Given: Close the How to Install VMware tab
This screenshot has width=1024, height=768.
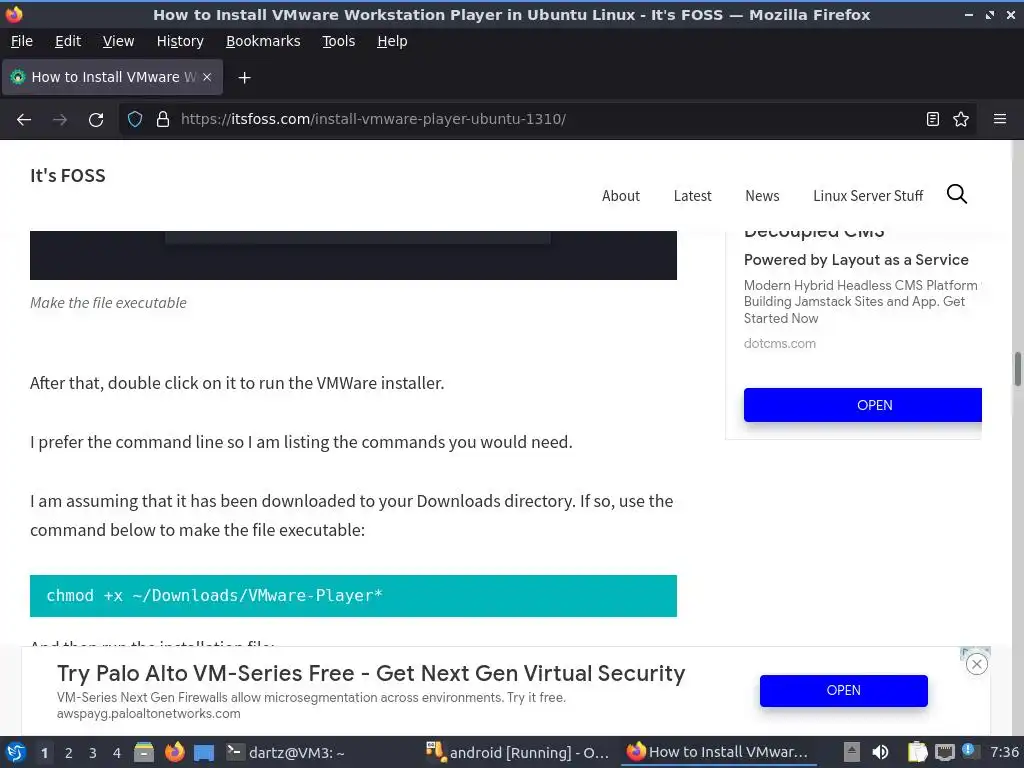Looking at the screenshot, I should [207, 77].
